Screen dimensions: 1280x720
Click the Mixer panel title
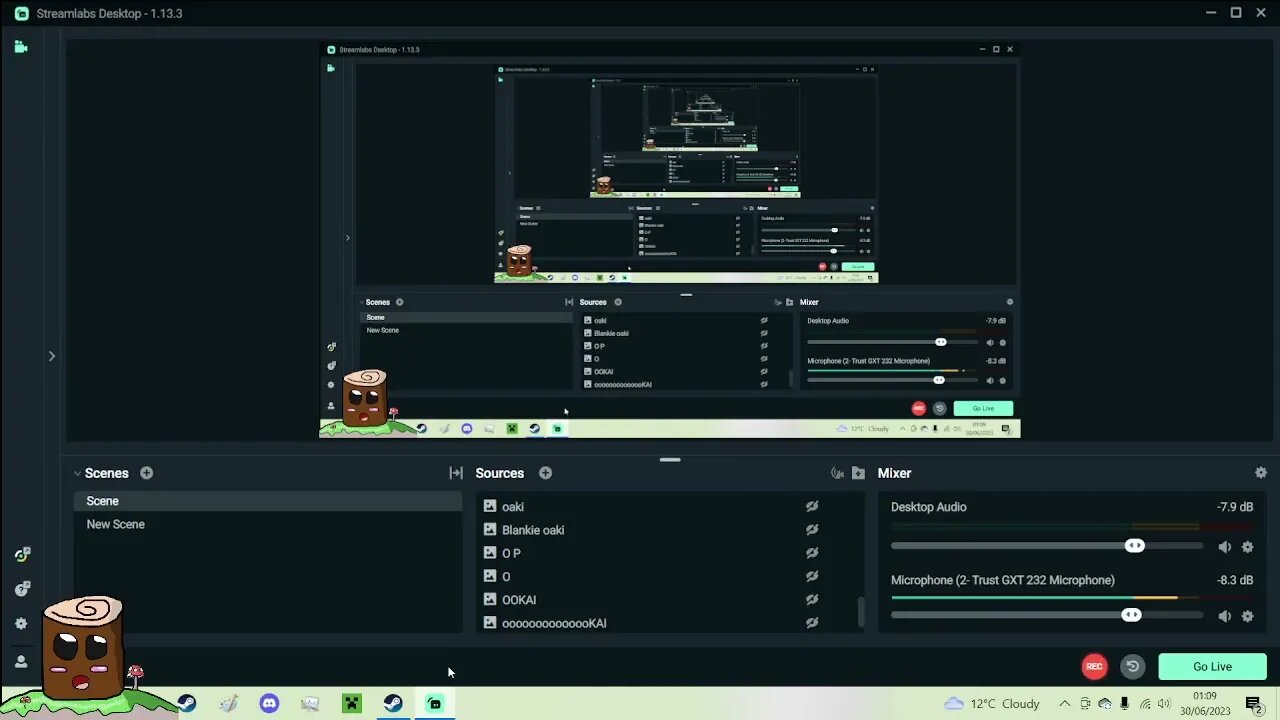click(x=894, y=473)
